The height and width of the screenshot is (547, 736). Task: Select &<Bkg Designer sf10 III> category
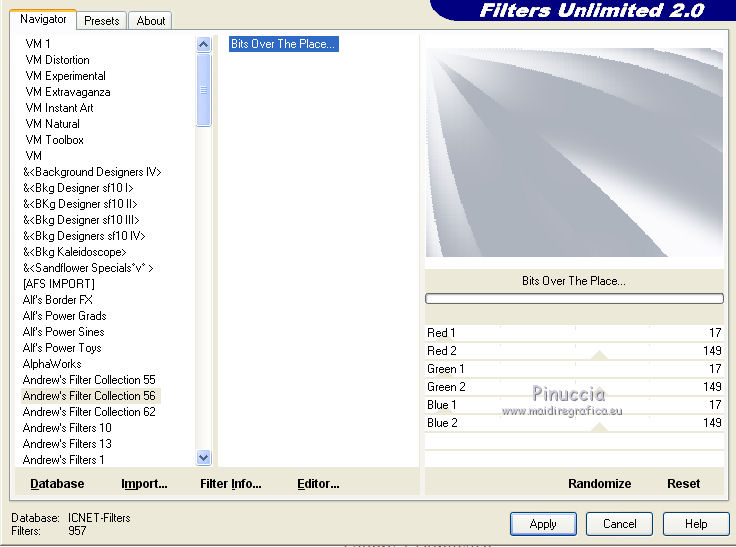pyautogui.click(x=81, y=220)
